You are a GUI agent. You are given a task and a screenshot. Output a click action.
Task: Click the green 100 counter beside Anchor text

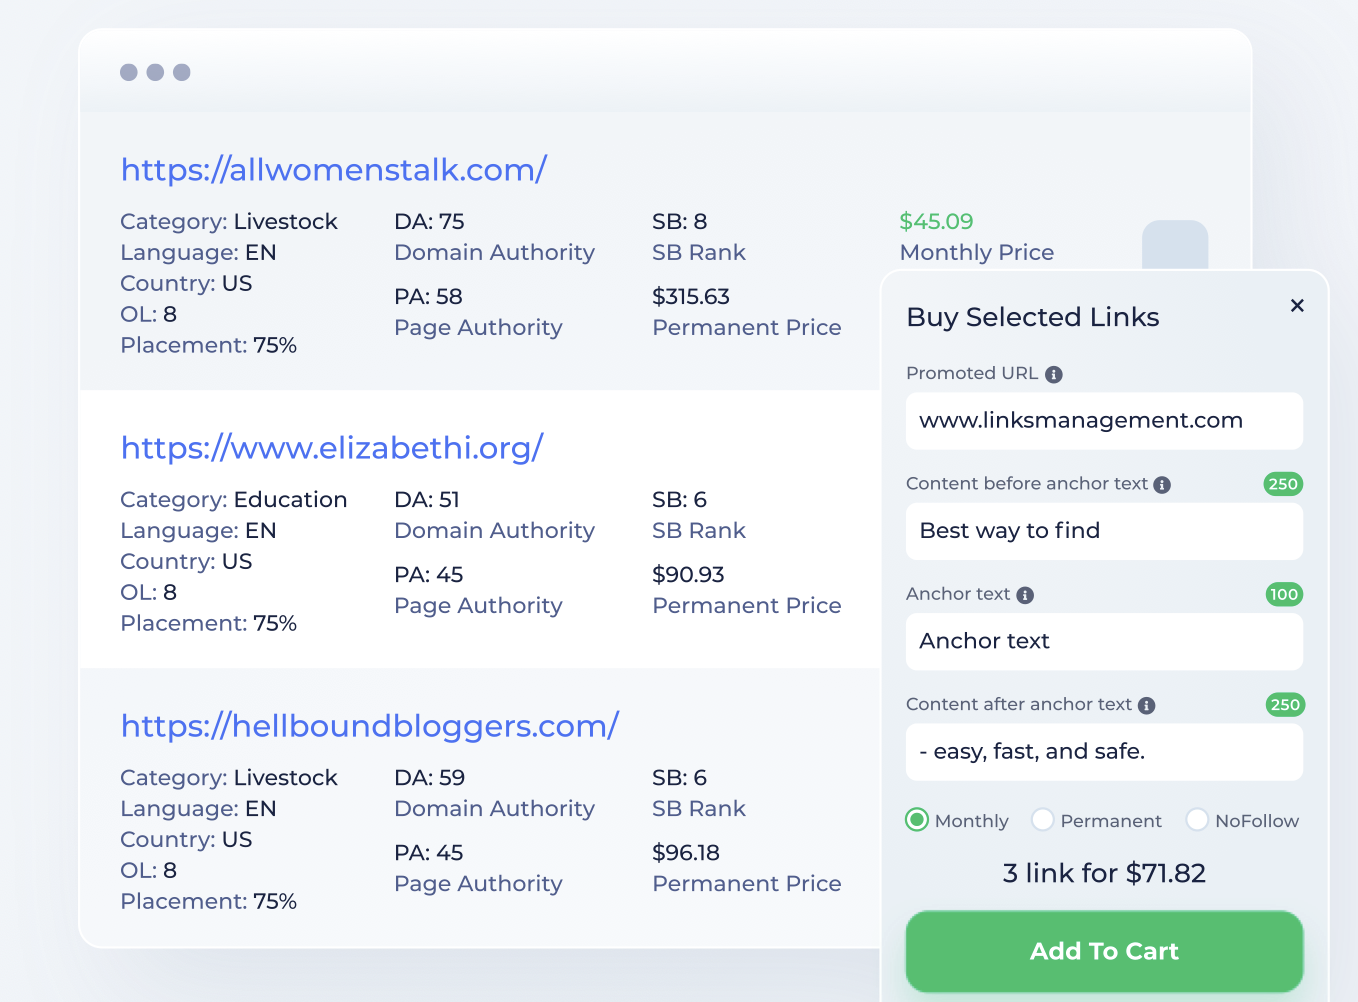click(1283, 594)
